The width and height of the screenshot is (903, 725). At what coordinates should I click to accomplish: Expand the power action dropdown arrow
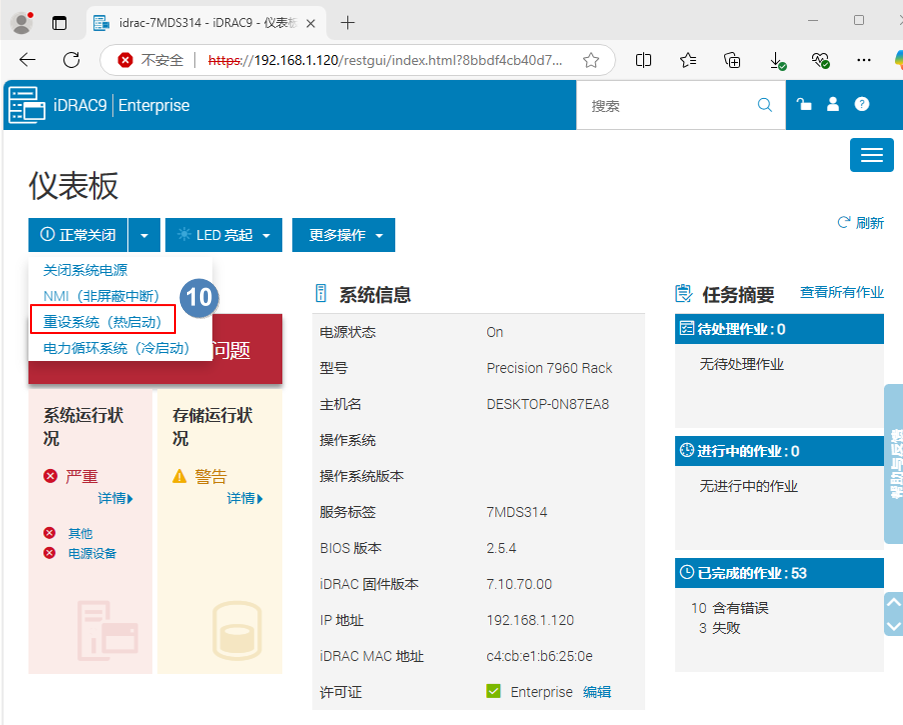point(144,235)
